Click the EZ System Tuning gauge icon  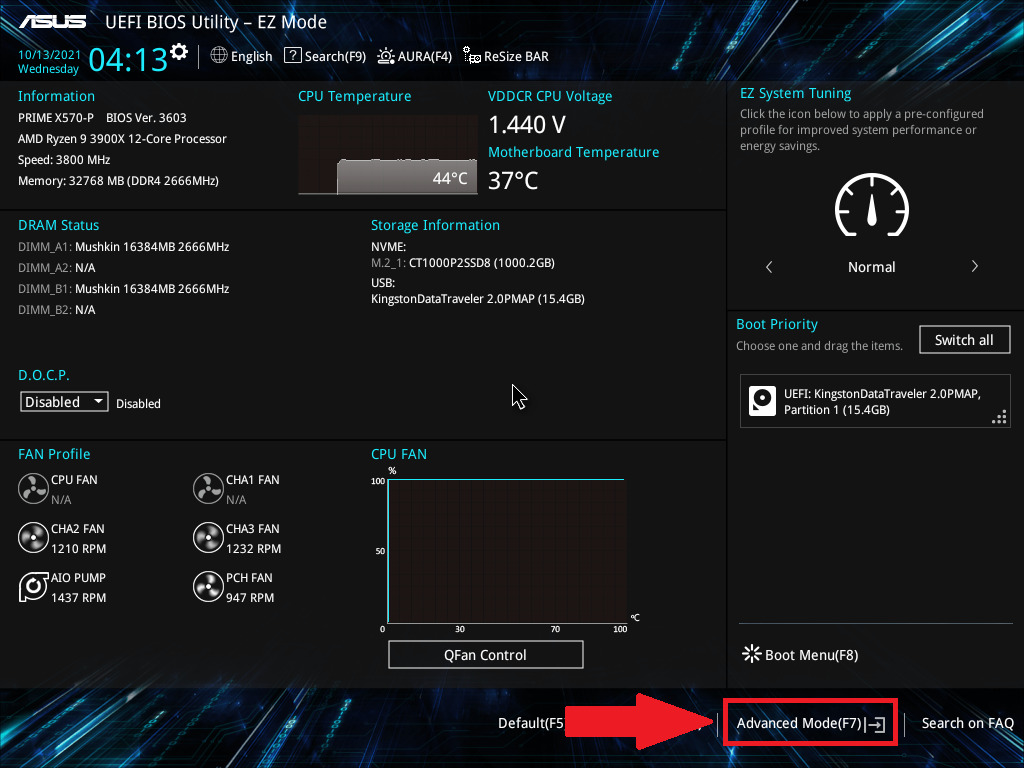[871, 207]
